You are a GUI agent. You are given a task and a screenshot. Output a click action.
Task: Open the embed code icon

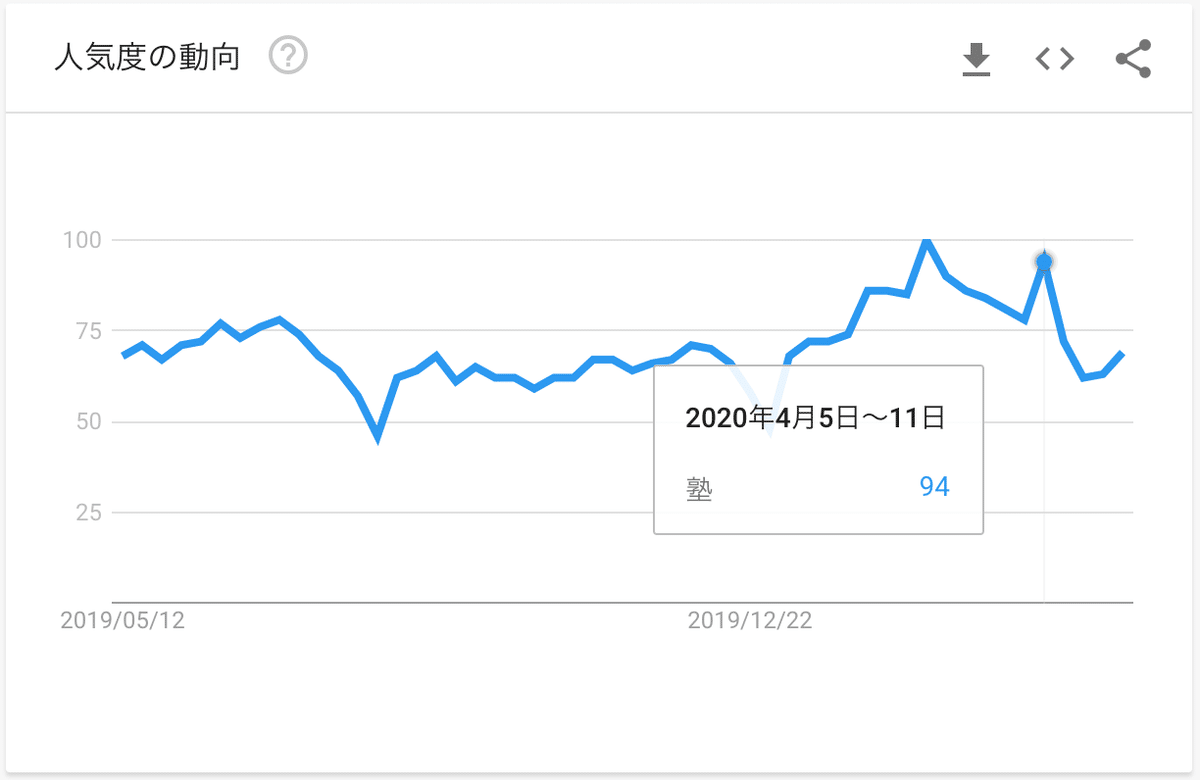[1055, 60]
